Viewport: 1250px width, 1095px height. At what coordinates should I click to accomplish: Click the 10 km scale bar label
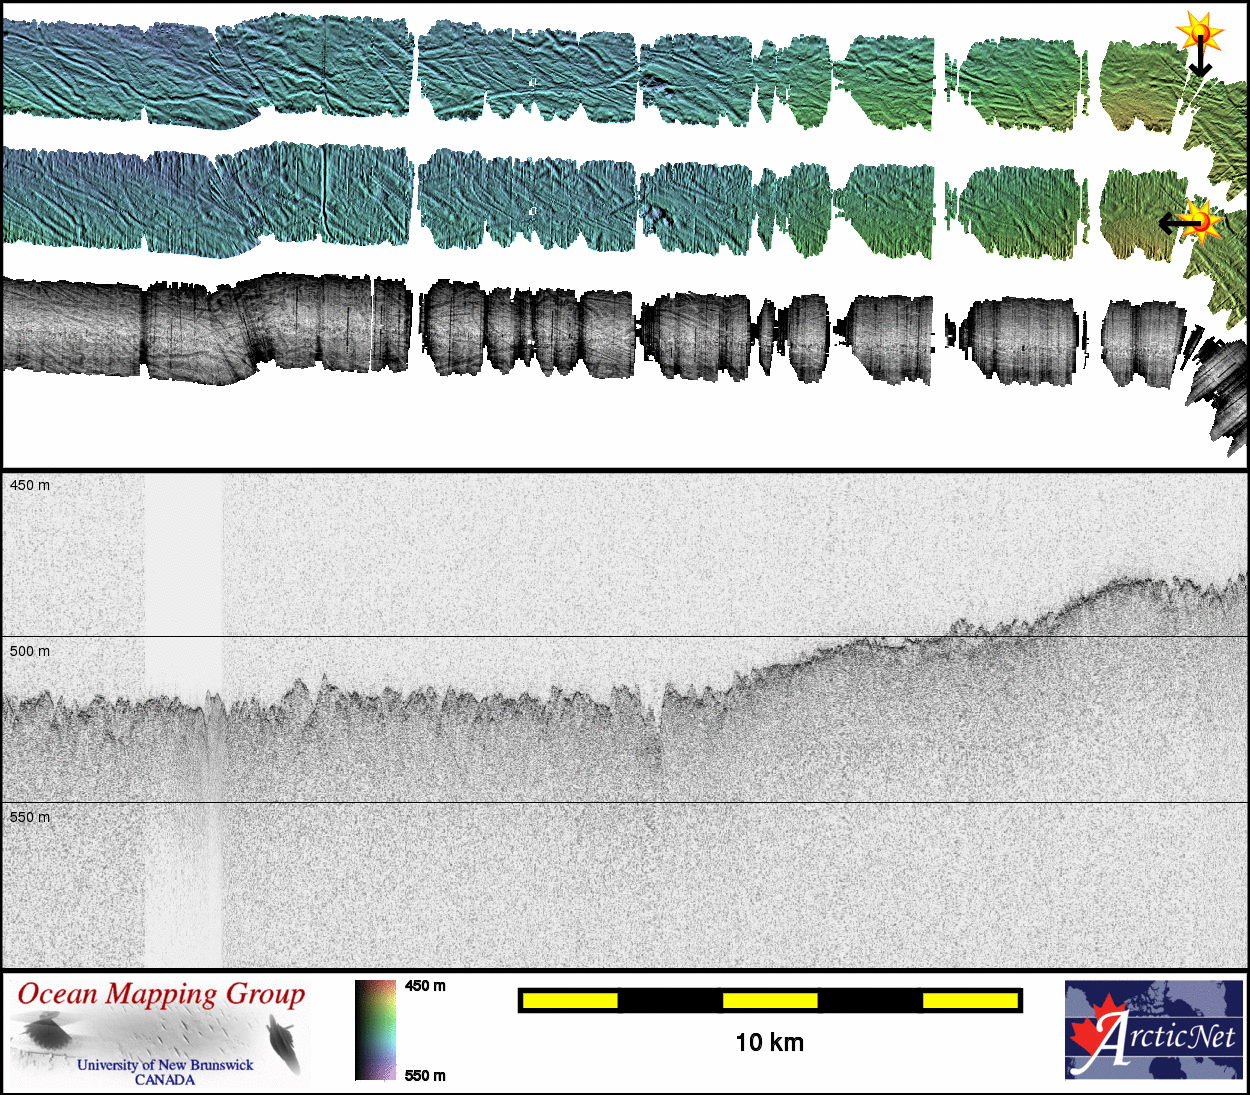[769, 1043]
